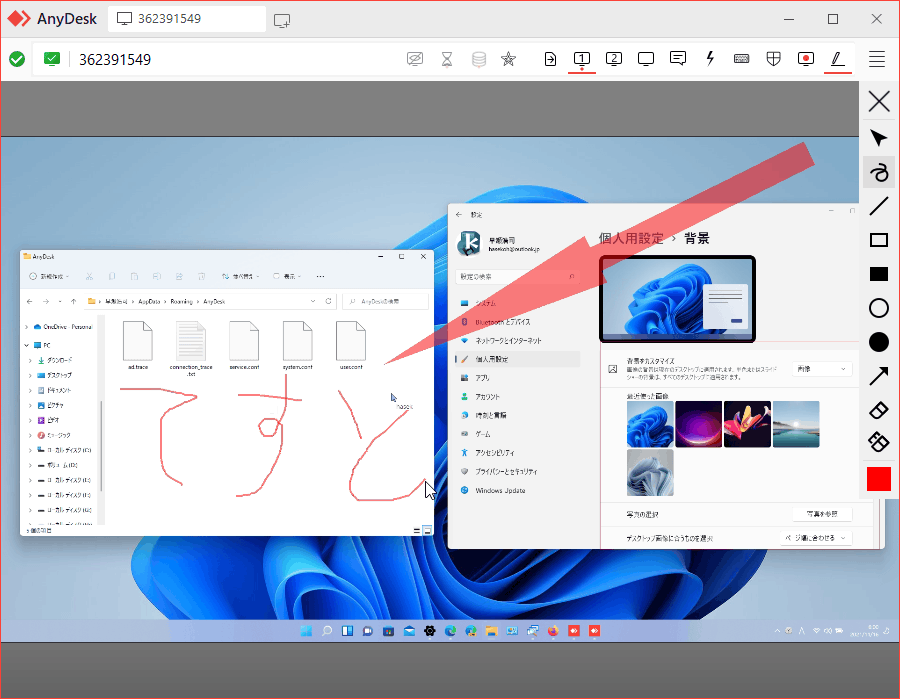Image resolution: width=900 pixels, height=699 pixels.
Task: Select the filled rectangle whiteboard tool
Action: (x=879, y=274)
